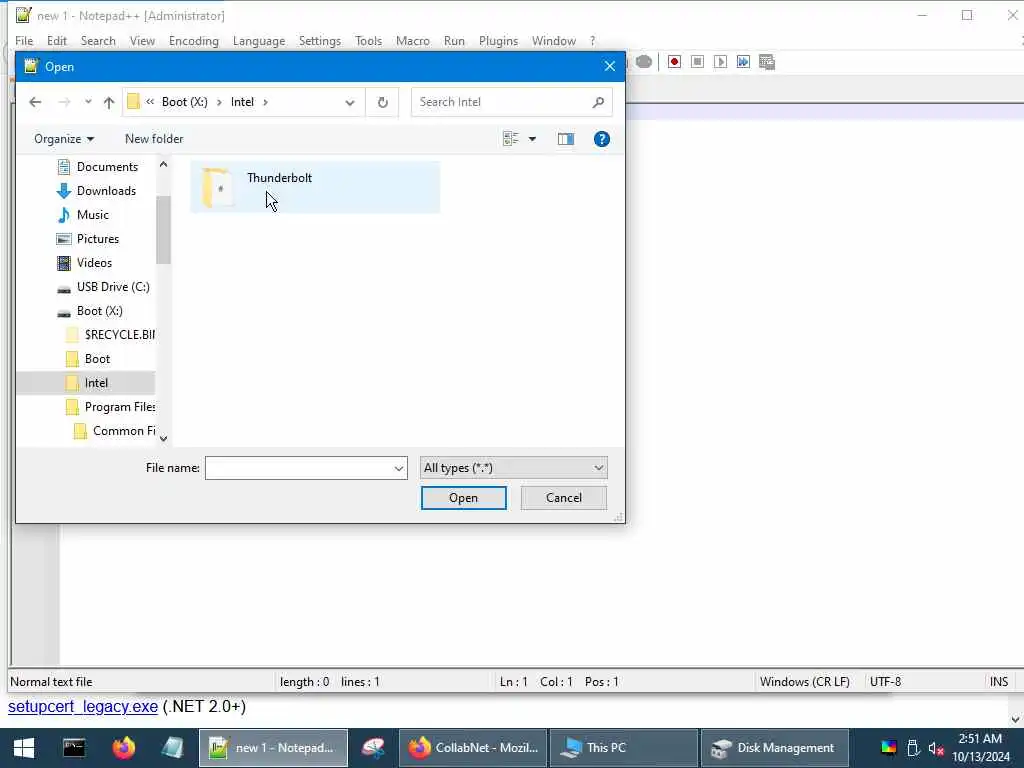Viewport: 1024px width, 768px height.
Task: Open the Plugins menu
Action: click(x=498, y=40)
